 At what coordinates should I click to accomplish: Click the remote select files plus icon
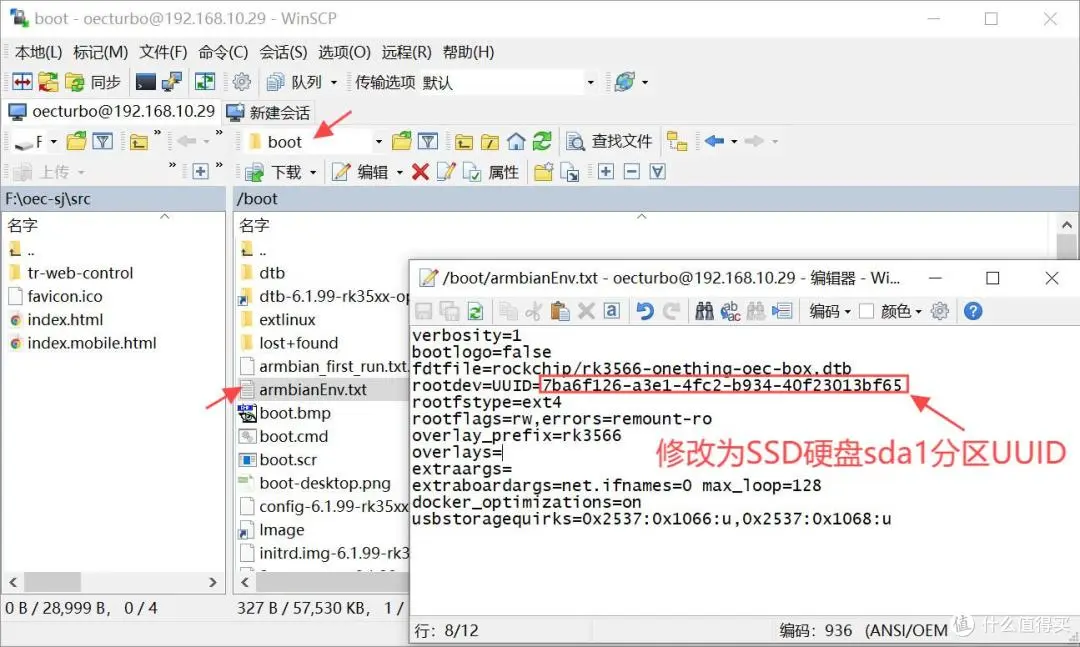pos(605,172)
